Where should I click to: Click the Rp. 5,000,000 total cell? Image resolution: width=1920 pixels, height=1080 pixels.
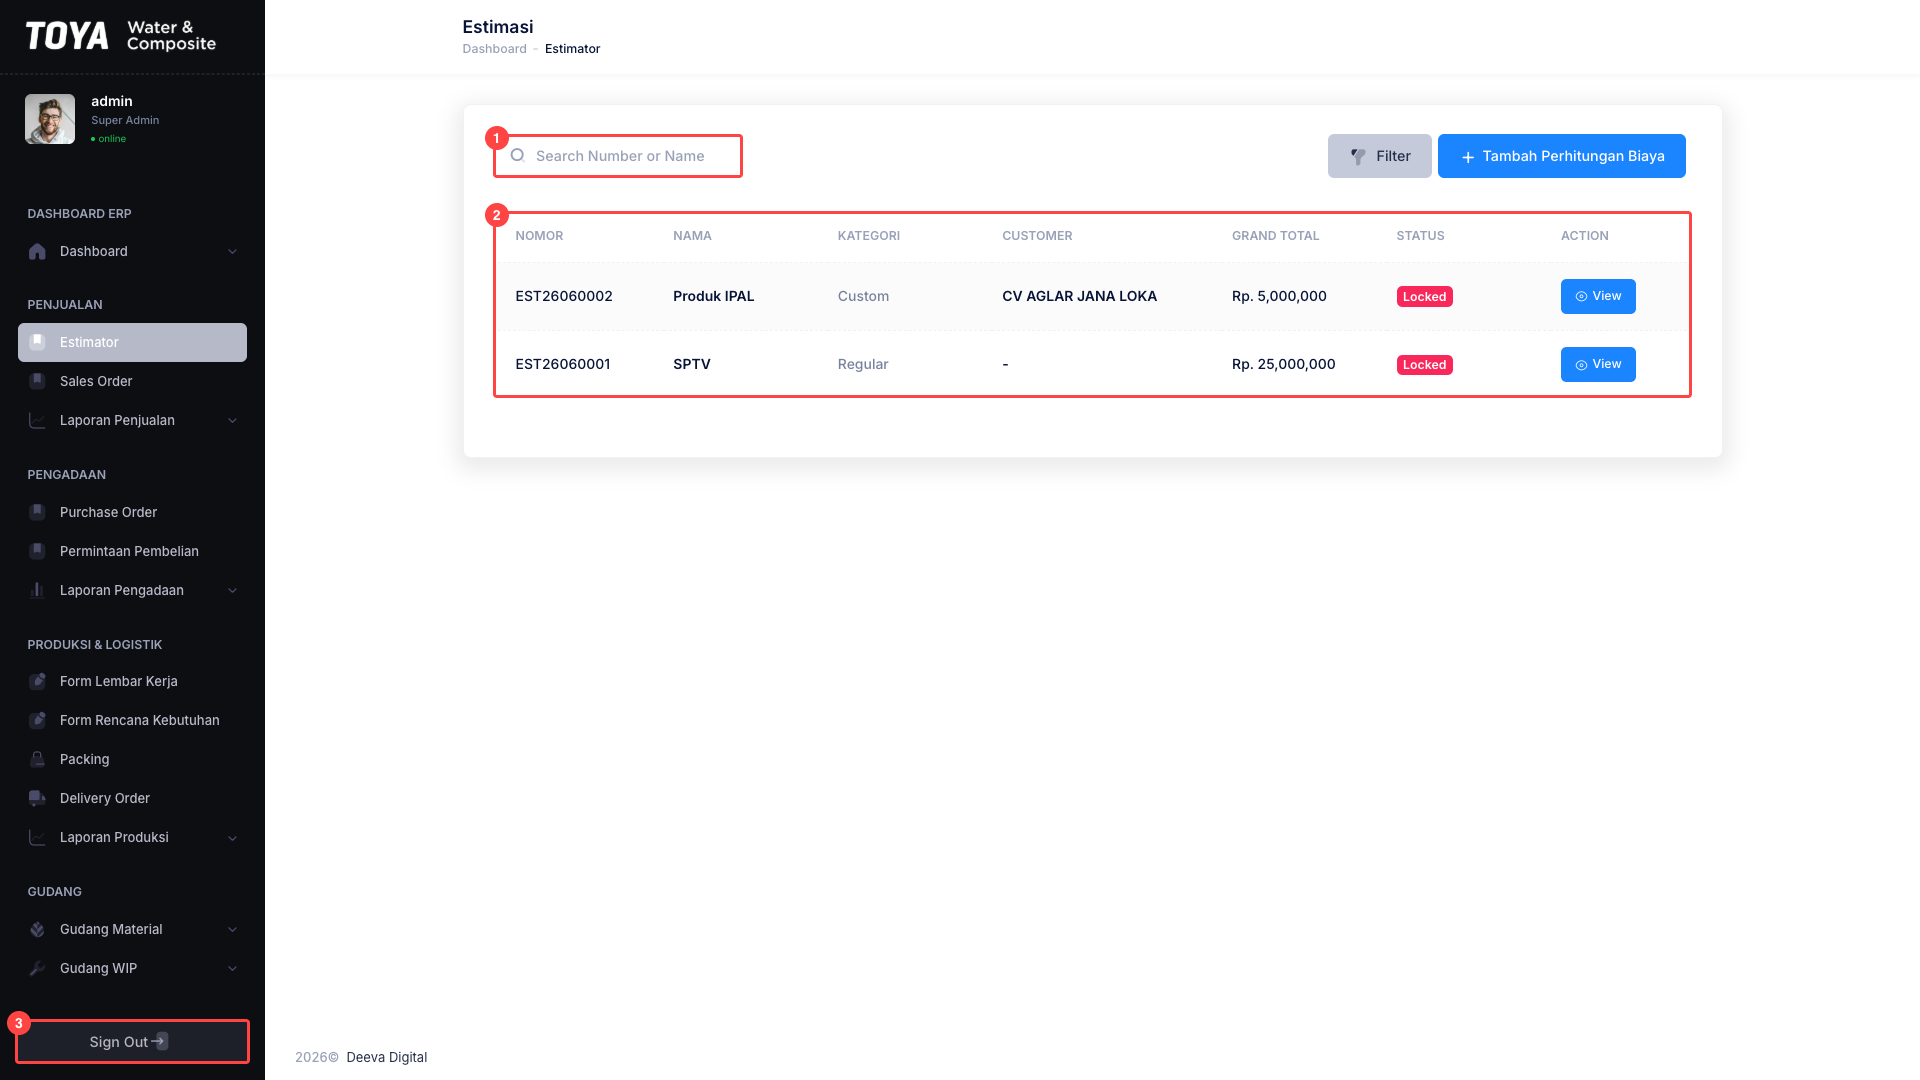(1279, 296)
